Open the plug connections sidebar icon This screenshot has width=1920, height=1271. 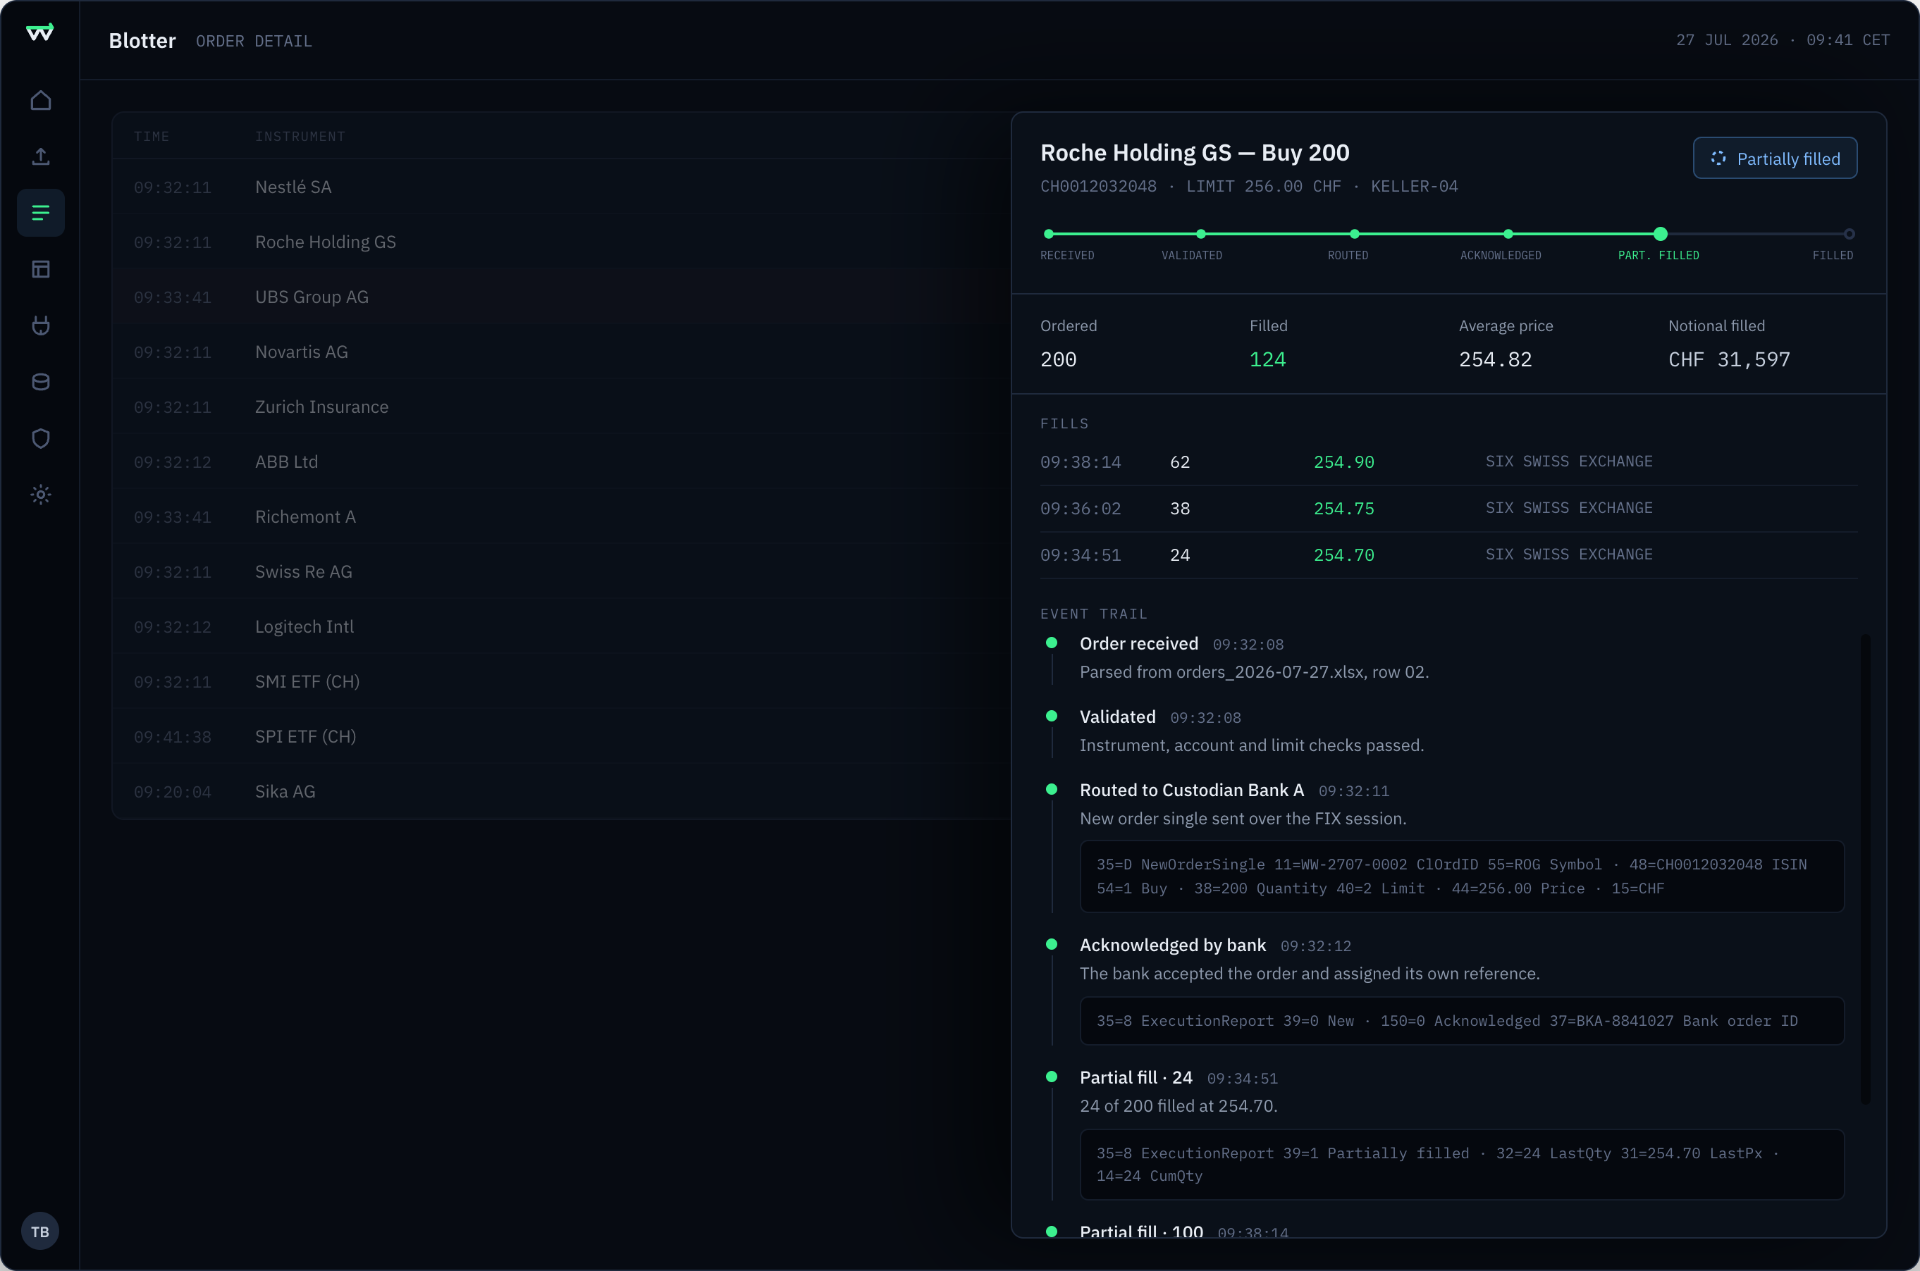click(x=41, y=325)
